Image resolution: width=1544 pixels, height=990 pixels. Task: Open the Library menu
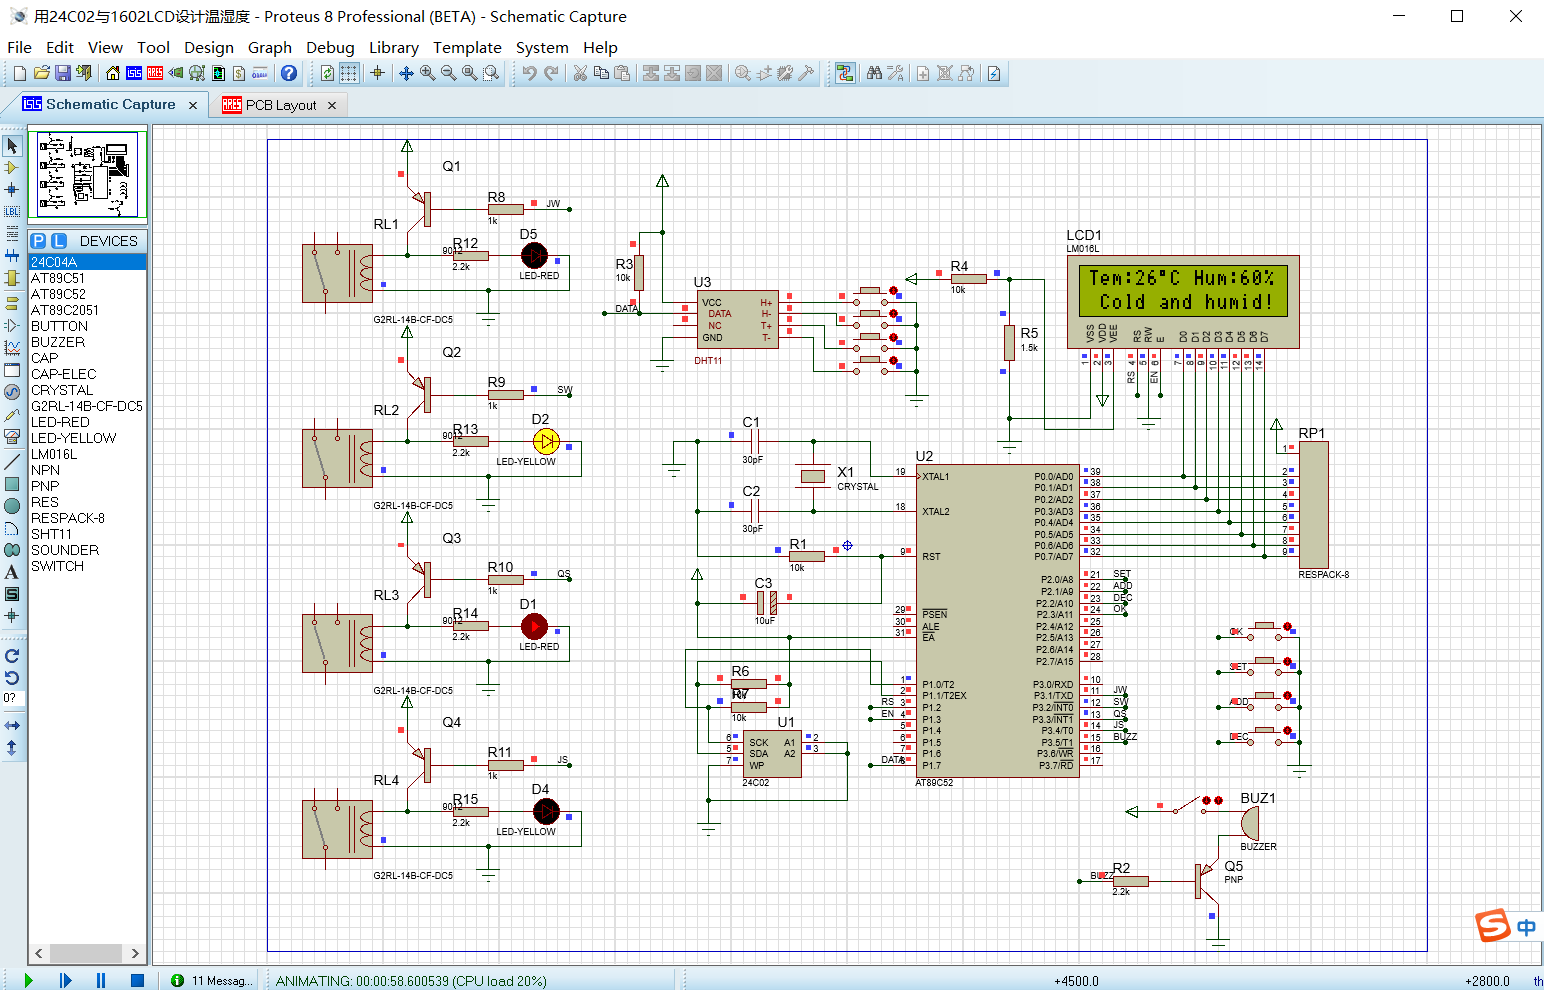click(394, 47)
